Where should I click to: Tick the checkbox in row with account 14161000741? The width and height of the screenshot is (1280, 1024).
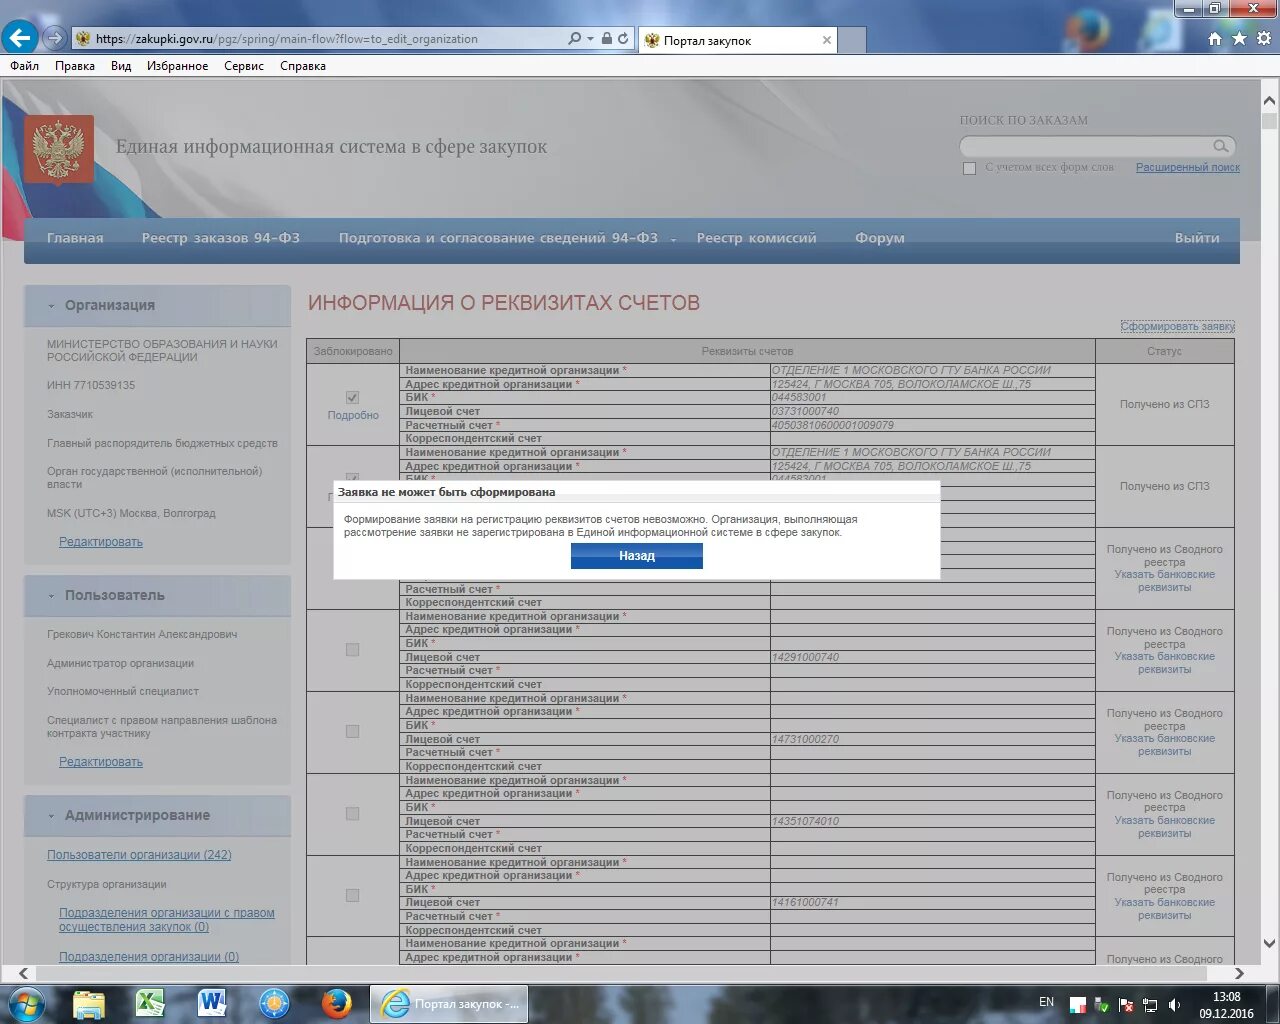(352, 896)
